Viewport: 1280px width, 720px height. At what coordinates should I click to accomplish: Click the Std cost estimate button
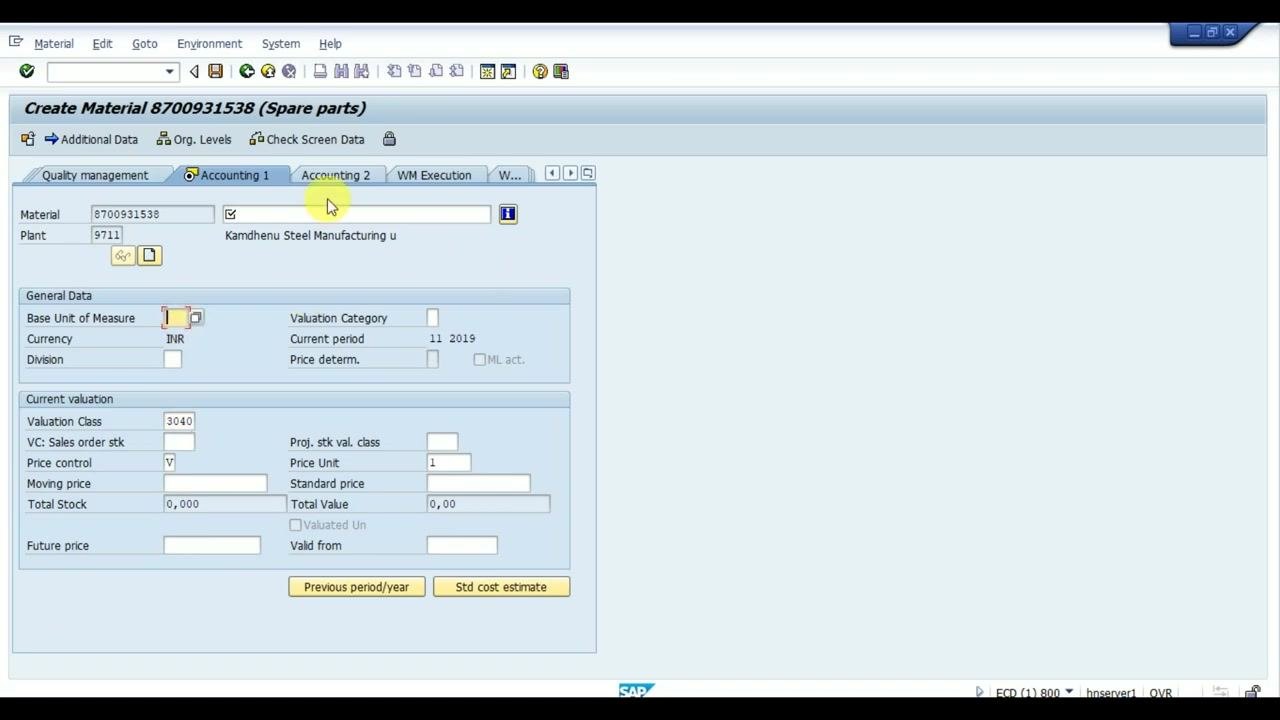click(501, 587)
